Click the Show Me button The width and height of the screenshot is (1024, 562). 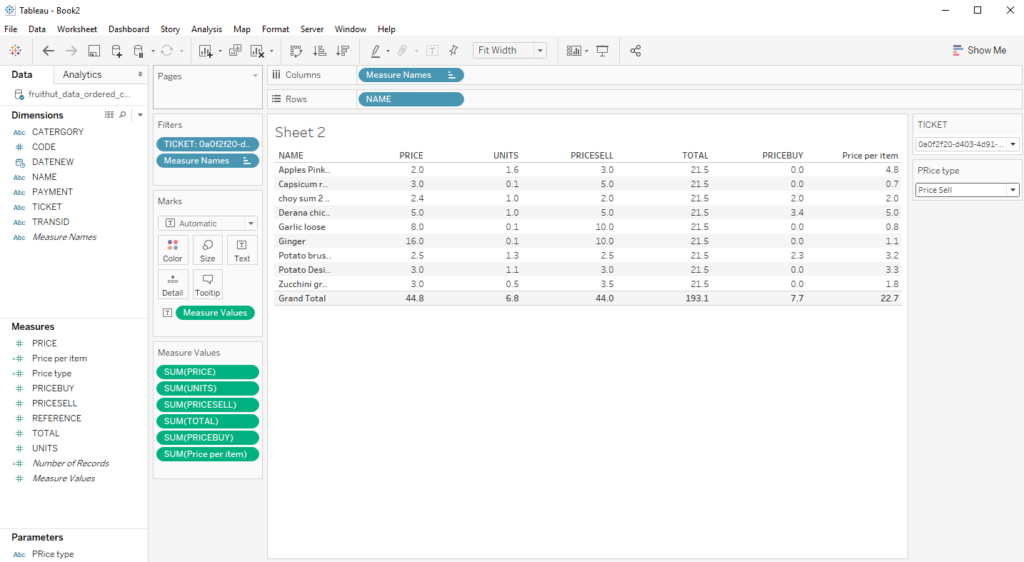point(979,50)
